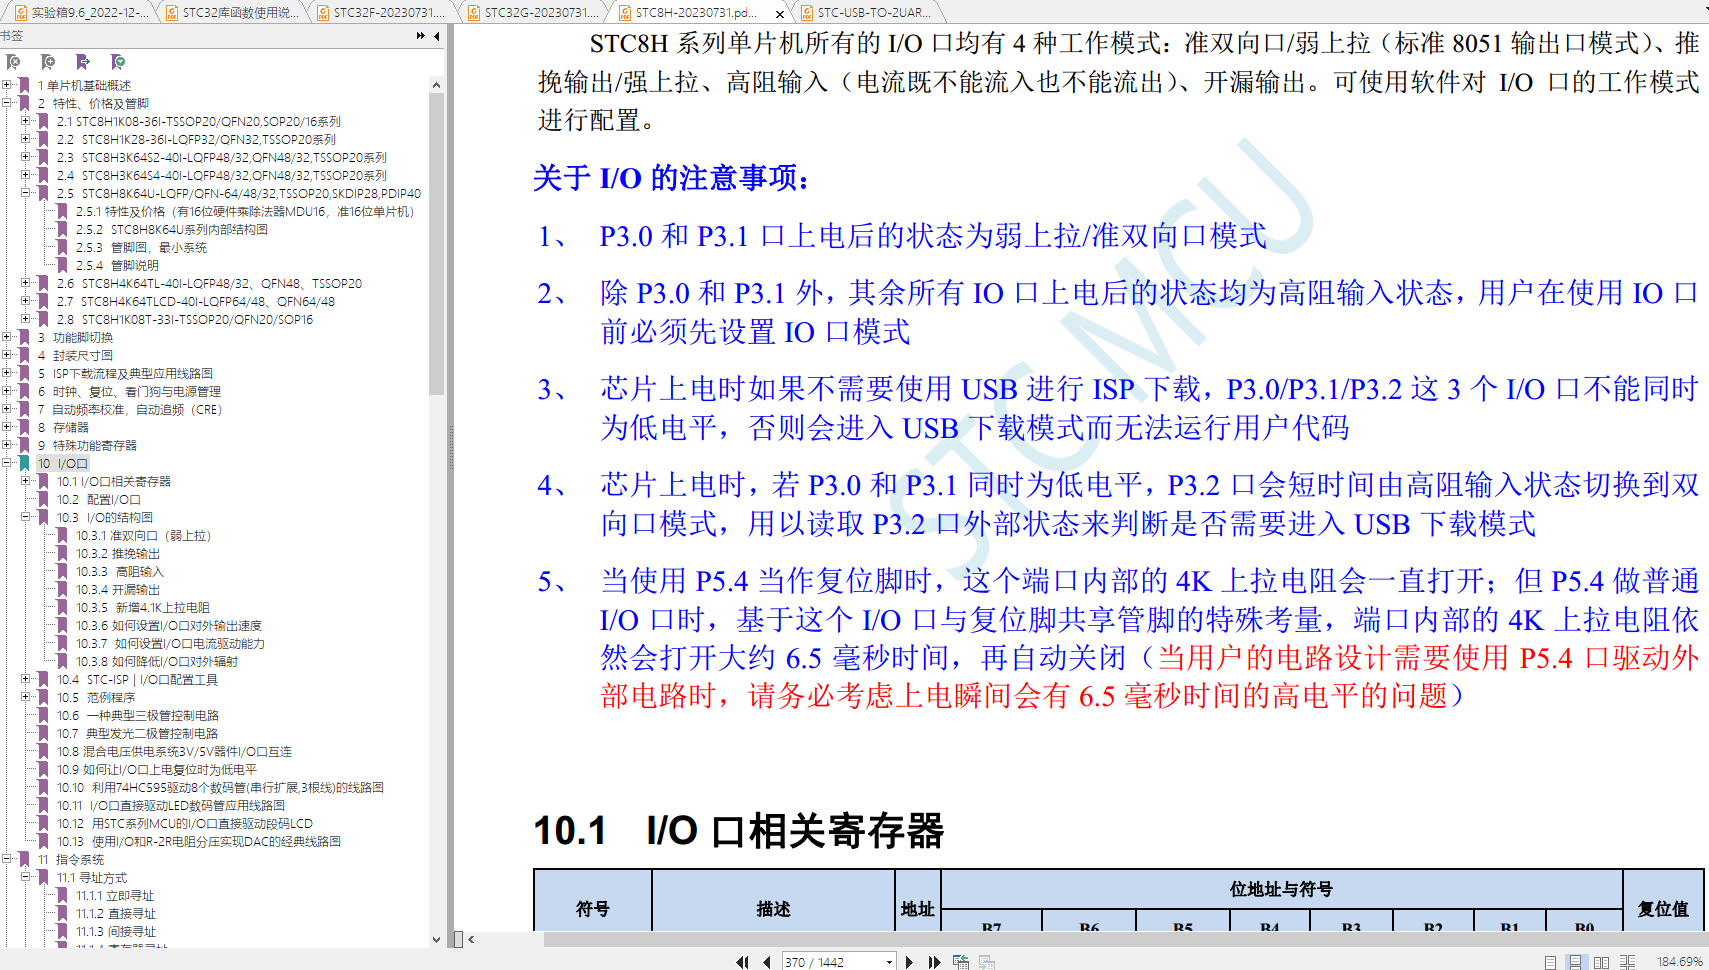Click the delete bookmark icon in bookmarks toolbar
This screenshot has height=970, width=1709.
(x=13, y=62)
